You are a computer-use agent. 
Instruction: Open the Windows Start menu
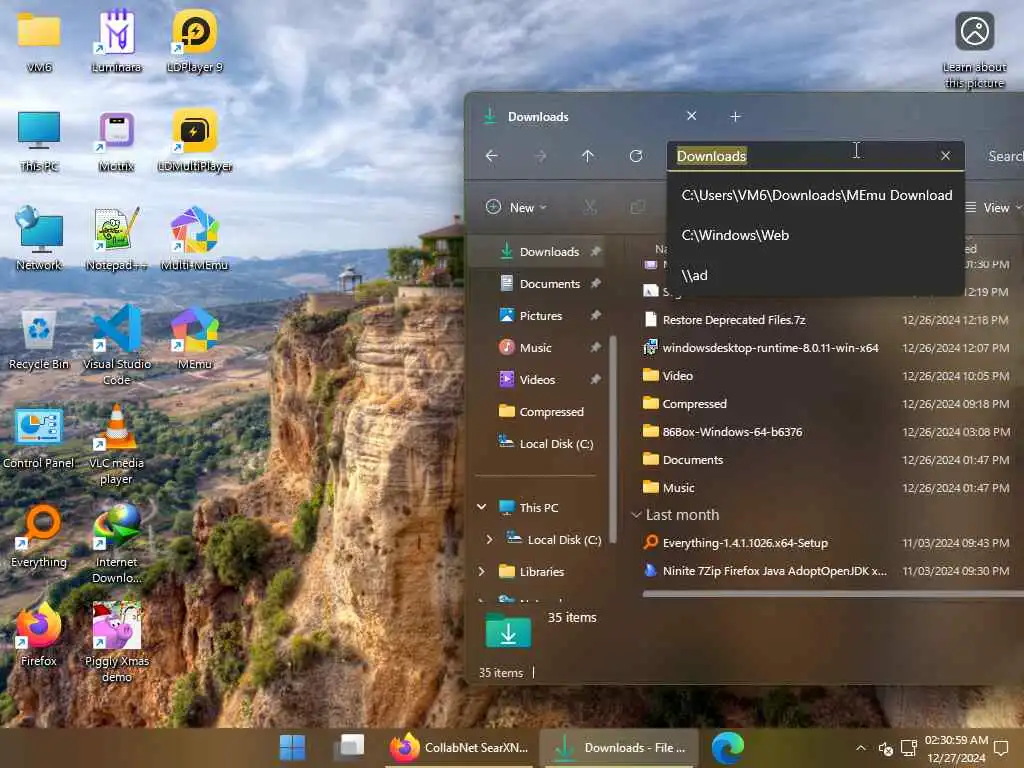tap(292, 748)
